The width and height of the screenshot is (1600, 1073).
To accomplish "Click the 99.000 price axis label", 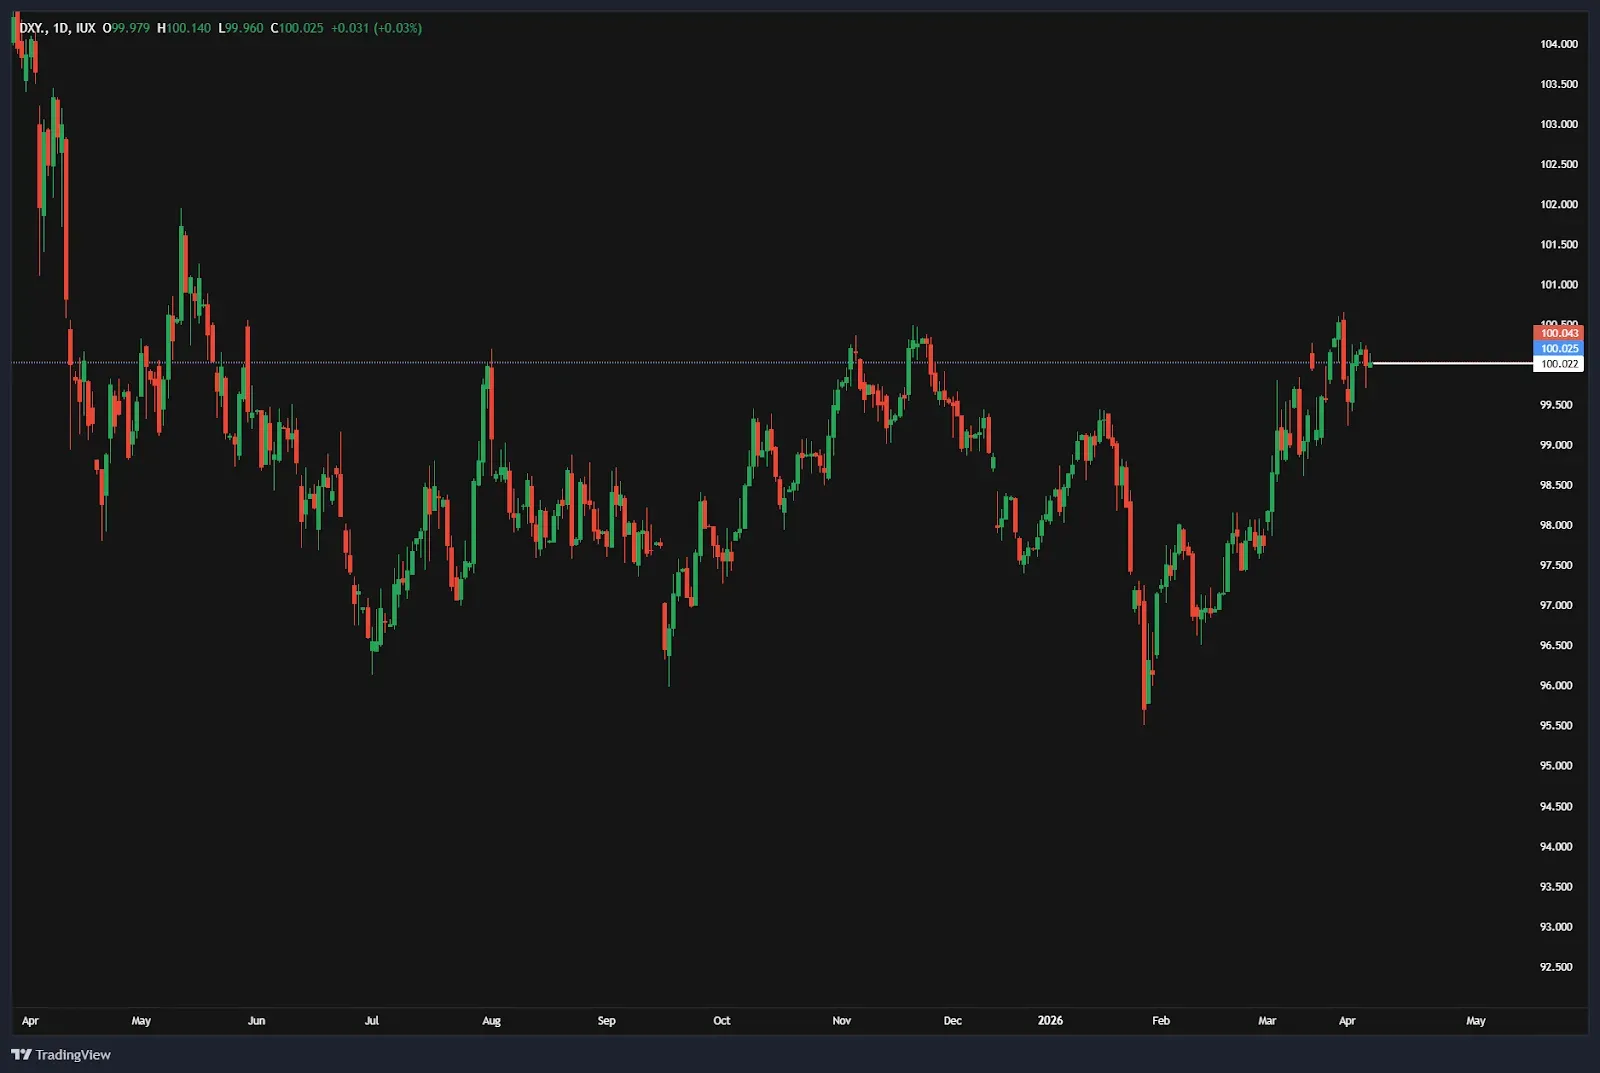I will [x=1556, y=445].
